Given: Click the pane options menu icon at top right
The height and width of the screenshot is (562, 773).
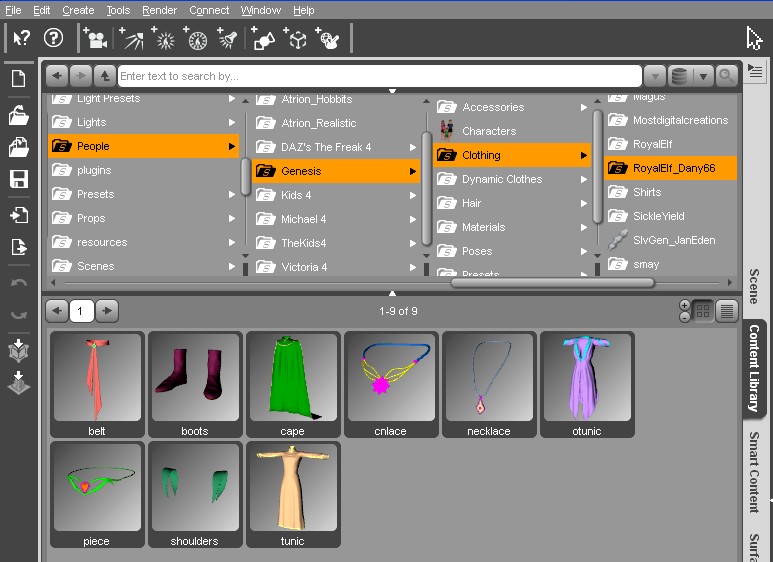Looking at the screenshot, I should pyautogui.click(x=754, y=71).
